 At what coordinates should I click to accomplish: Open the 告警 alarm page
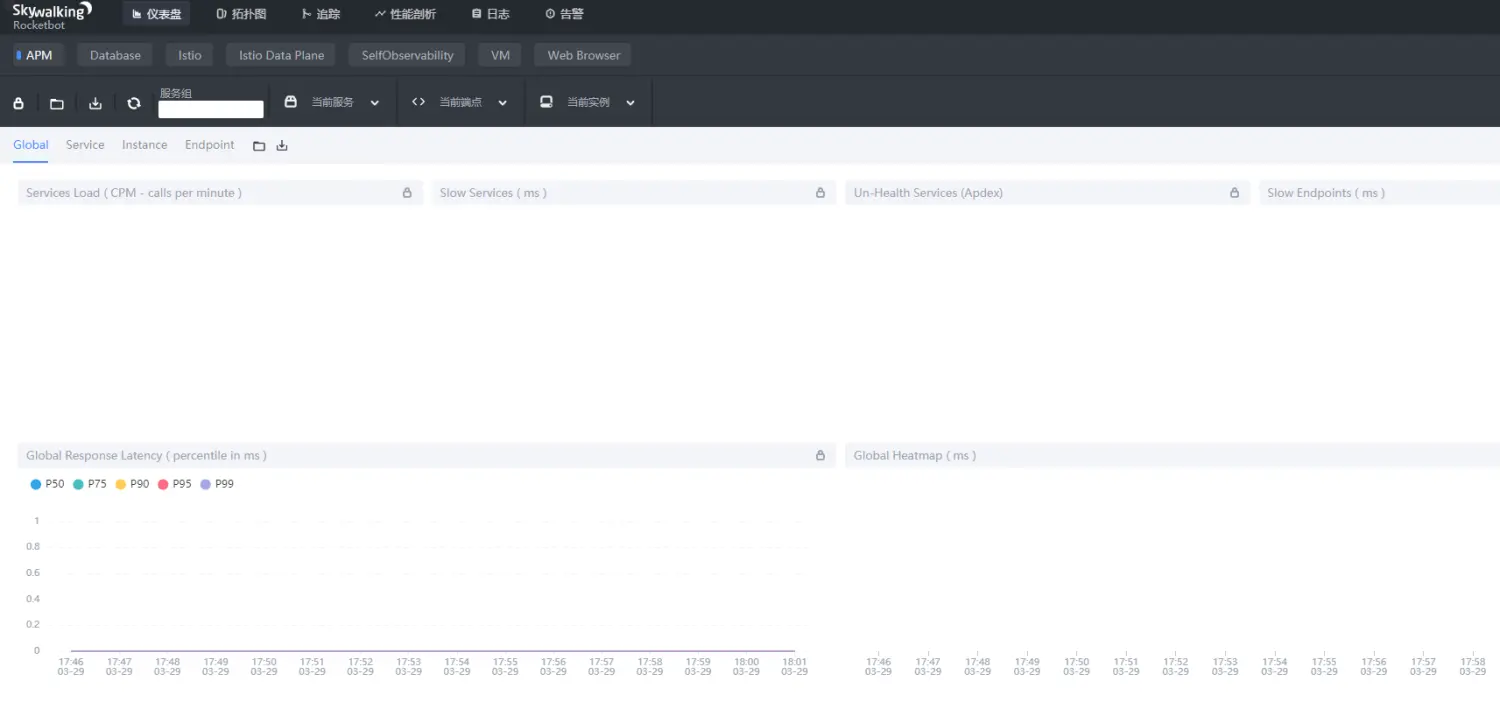564,14
